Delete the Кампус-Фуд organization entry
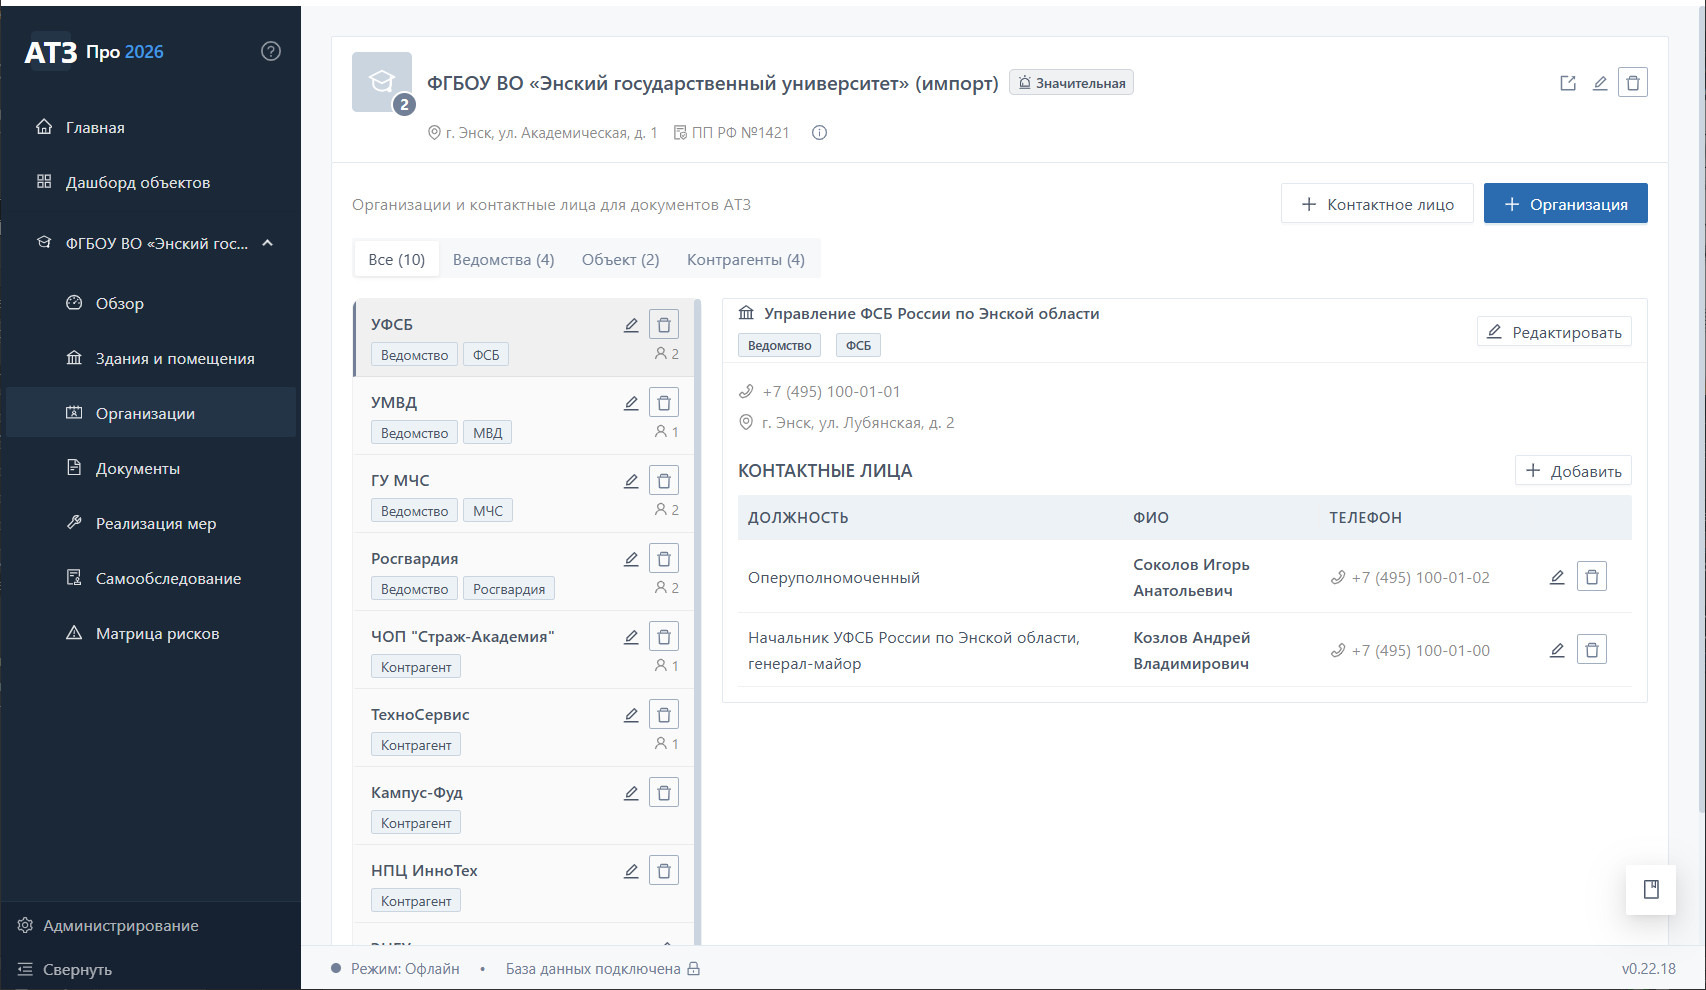Image resolution: width=1706 pixels, height=990 pixels. [x=664, y=793]
